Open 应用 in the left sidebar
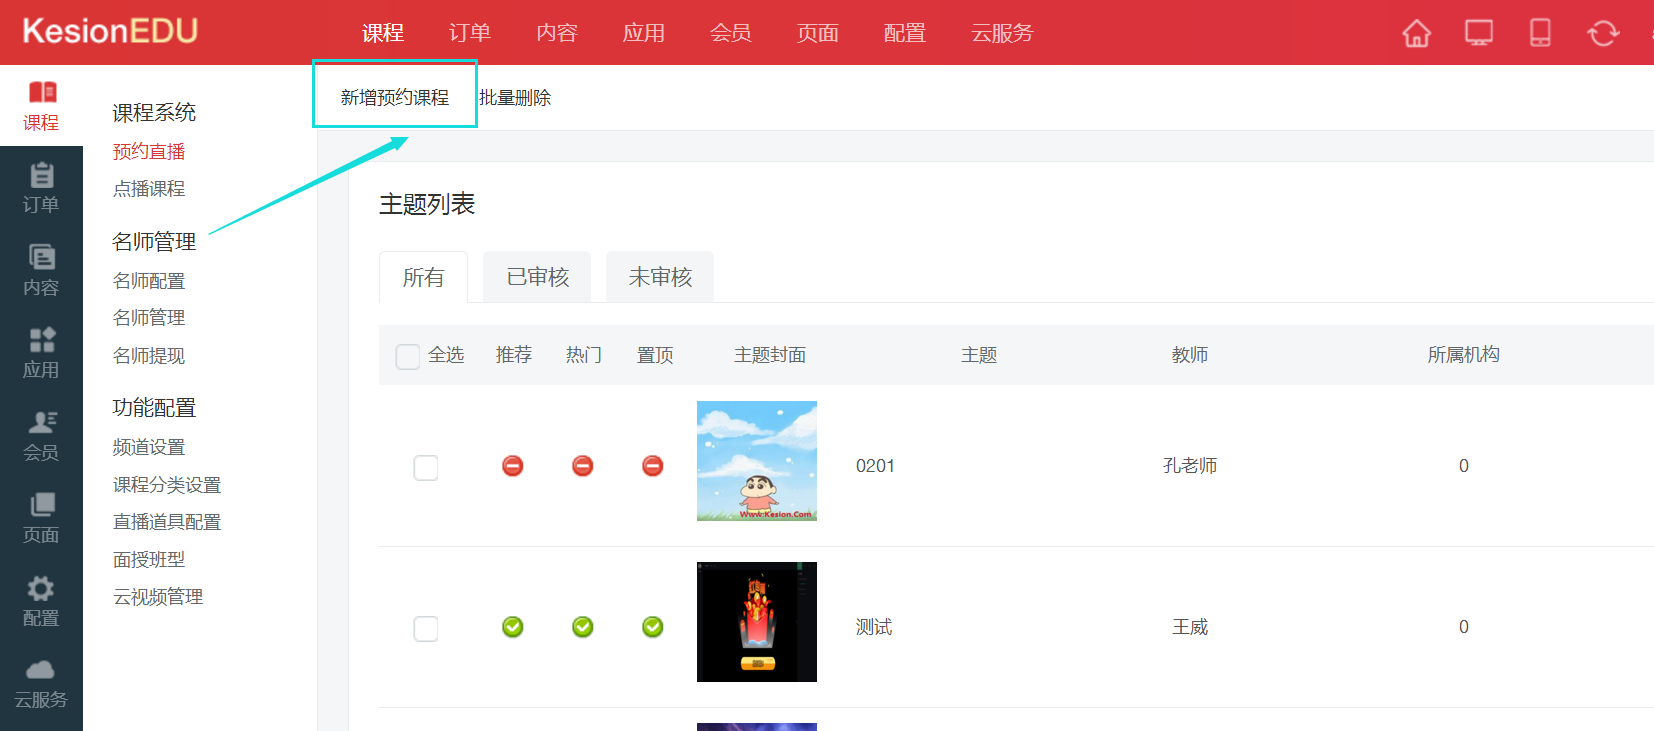Image resolution: width=1654 pixels, height=731 pixels. [x=41, y=353]
